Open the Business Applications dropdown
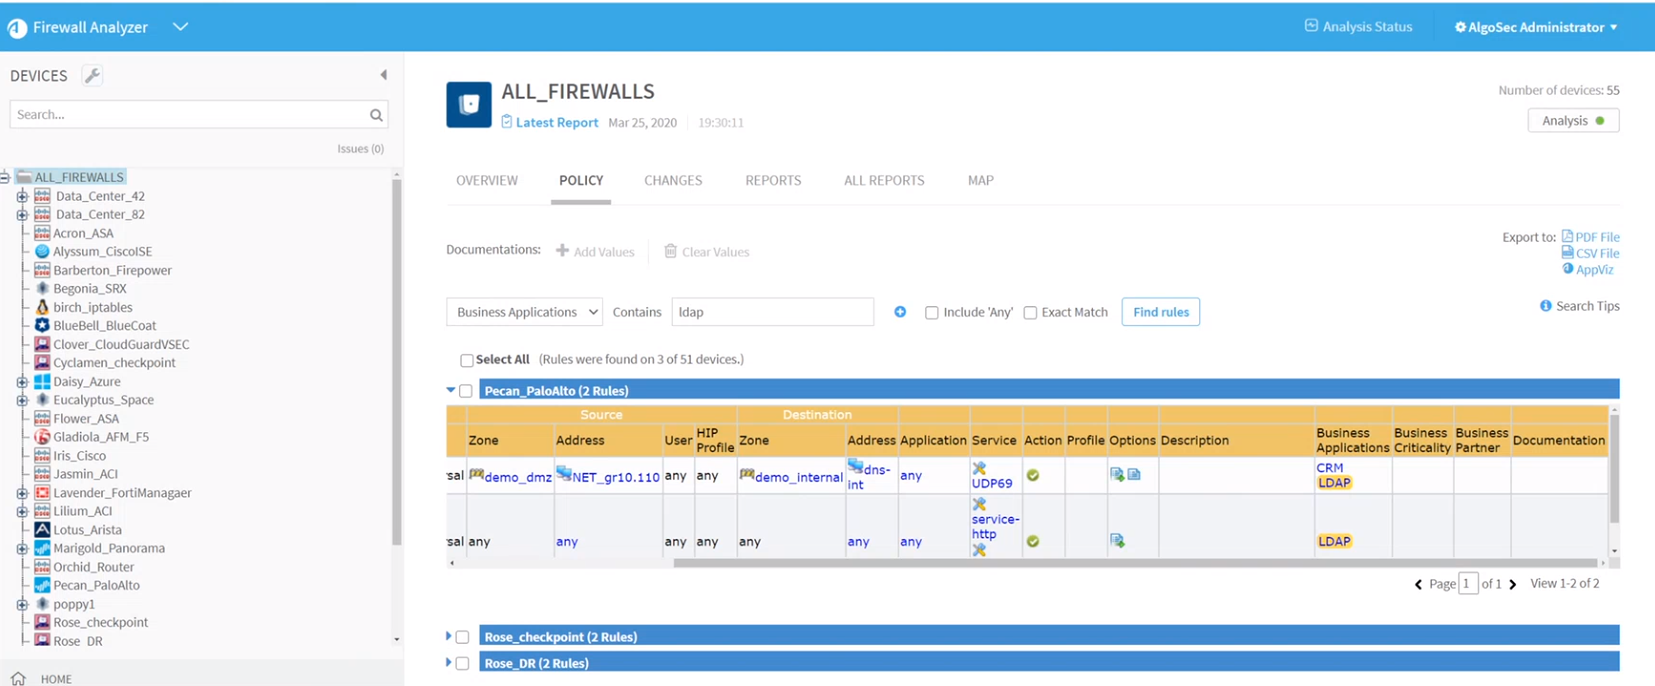The width and height of the screenshot is (1655, 686). tap(524, 312)
